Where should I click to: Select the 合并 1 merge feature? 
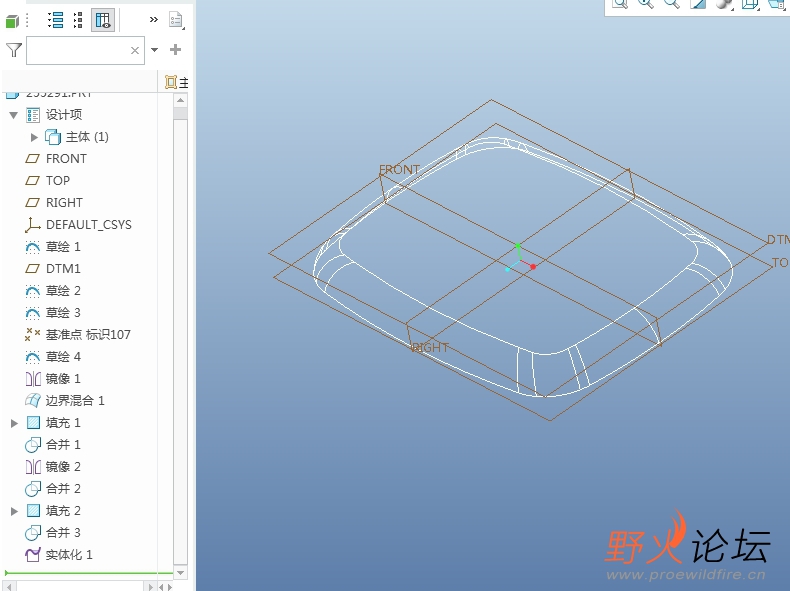point(53,445)
